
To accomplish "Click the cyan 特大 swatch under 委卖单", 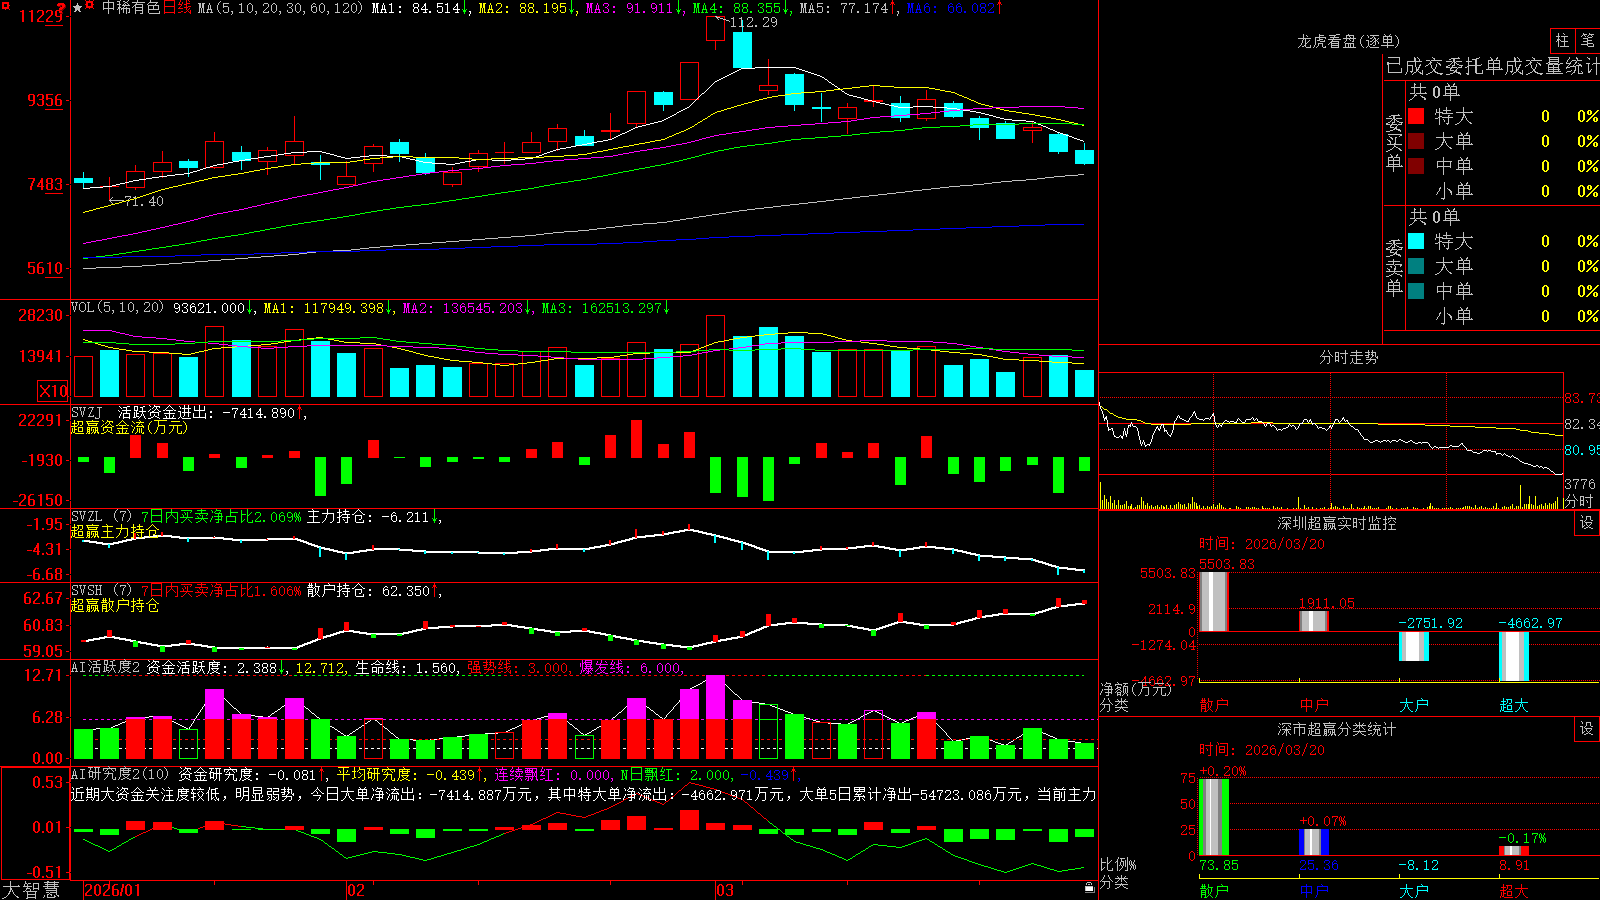I will (x=1416, y=241).
